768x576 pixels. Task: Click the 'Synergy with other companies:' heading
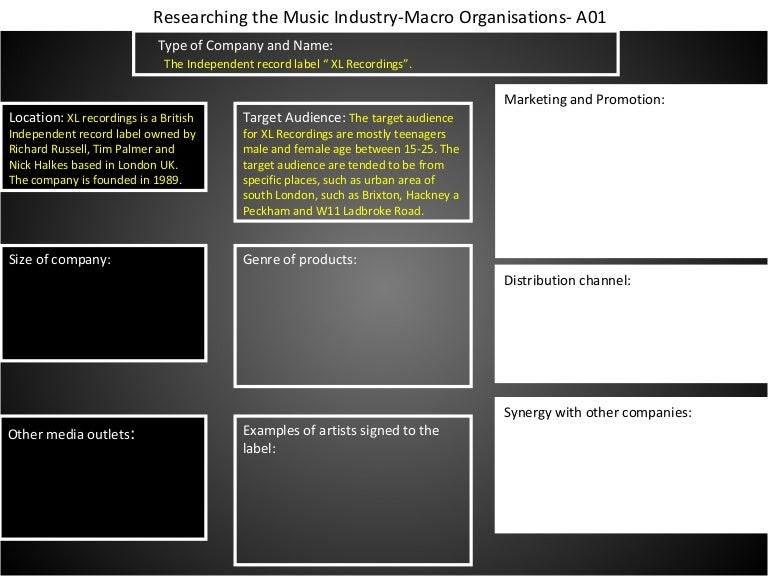coord(597,412)
